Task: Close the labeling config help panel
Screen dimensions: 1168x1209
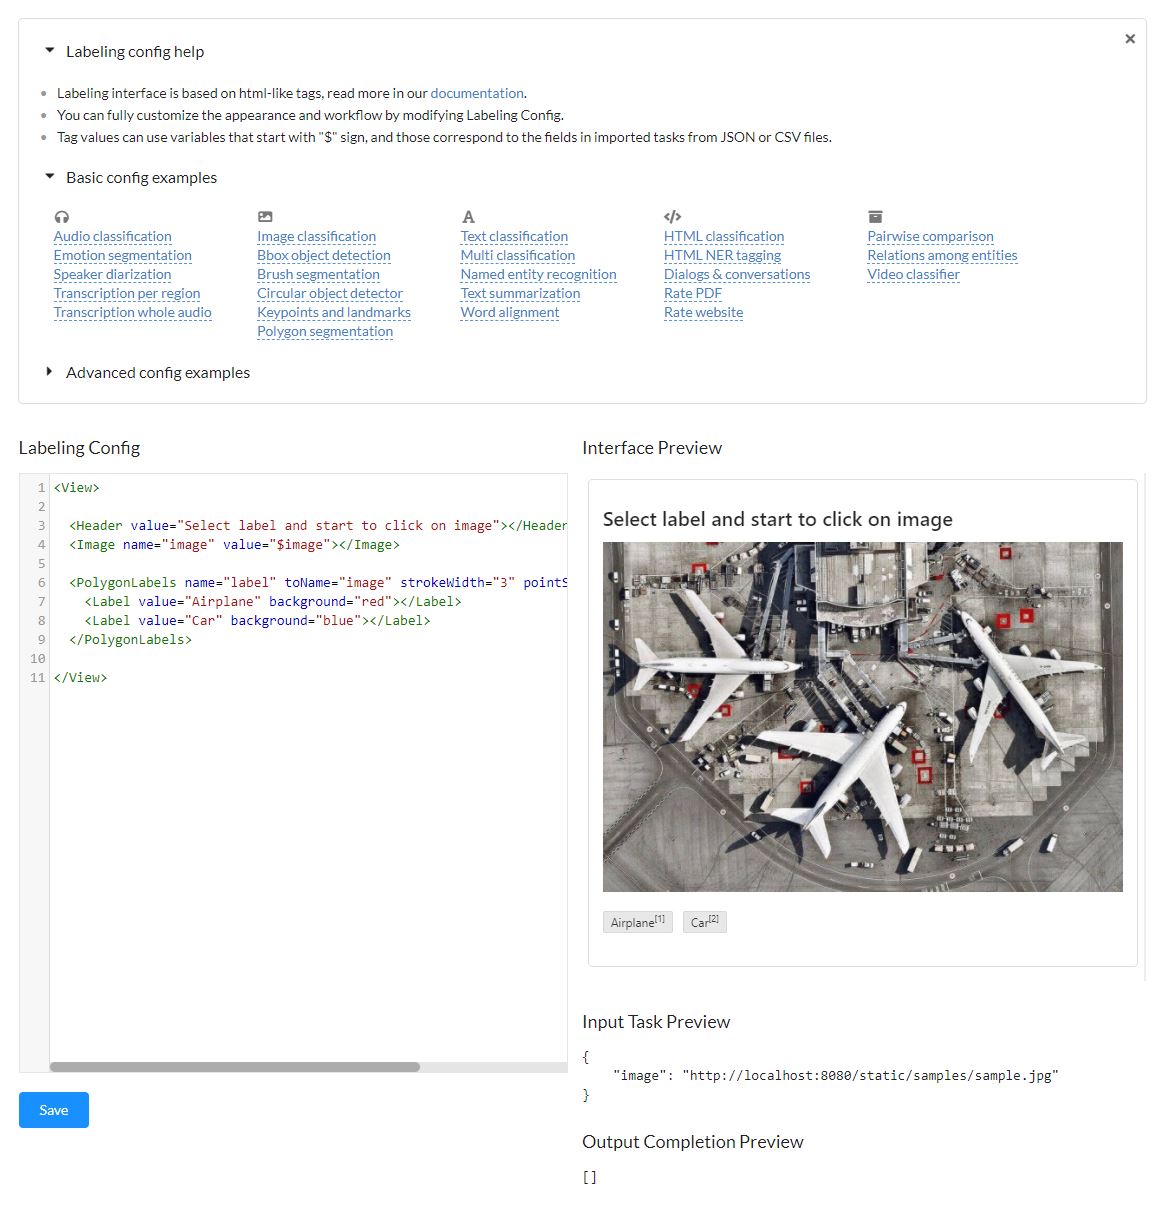Action: coord(1130,39)
